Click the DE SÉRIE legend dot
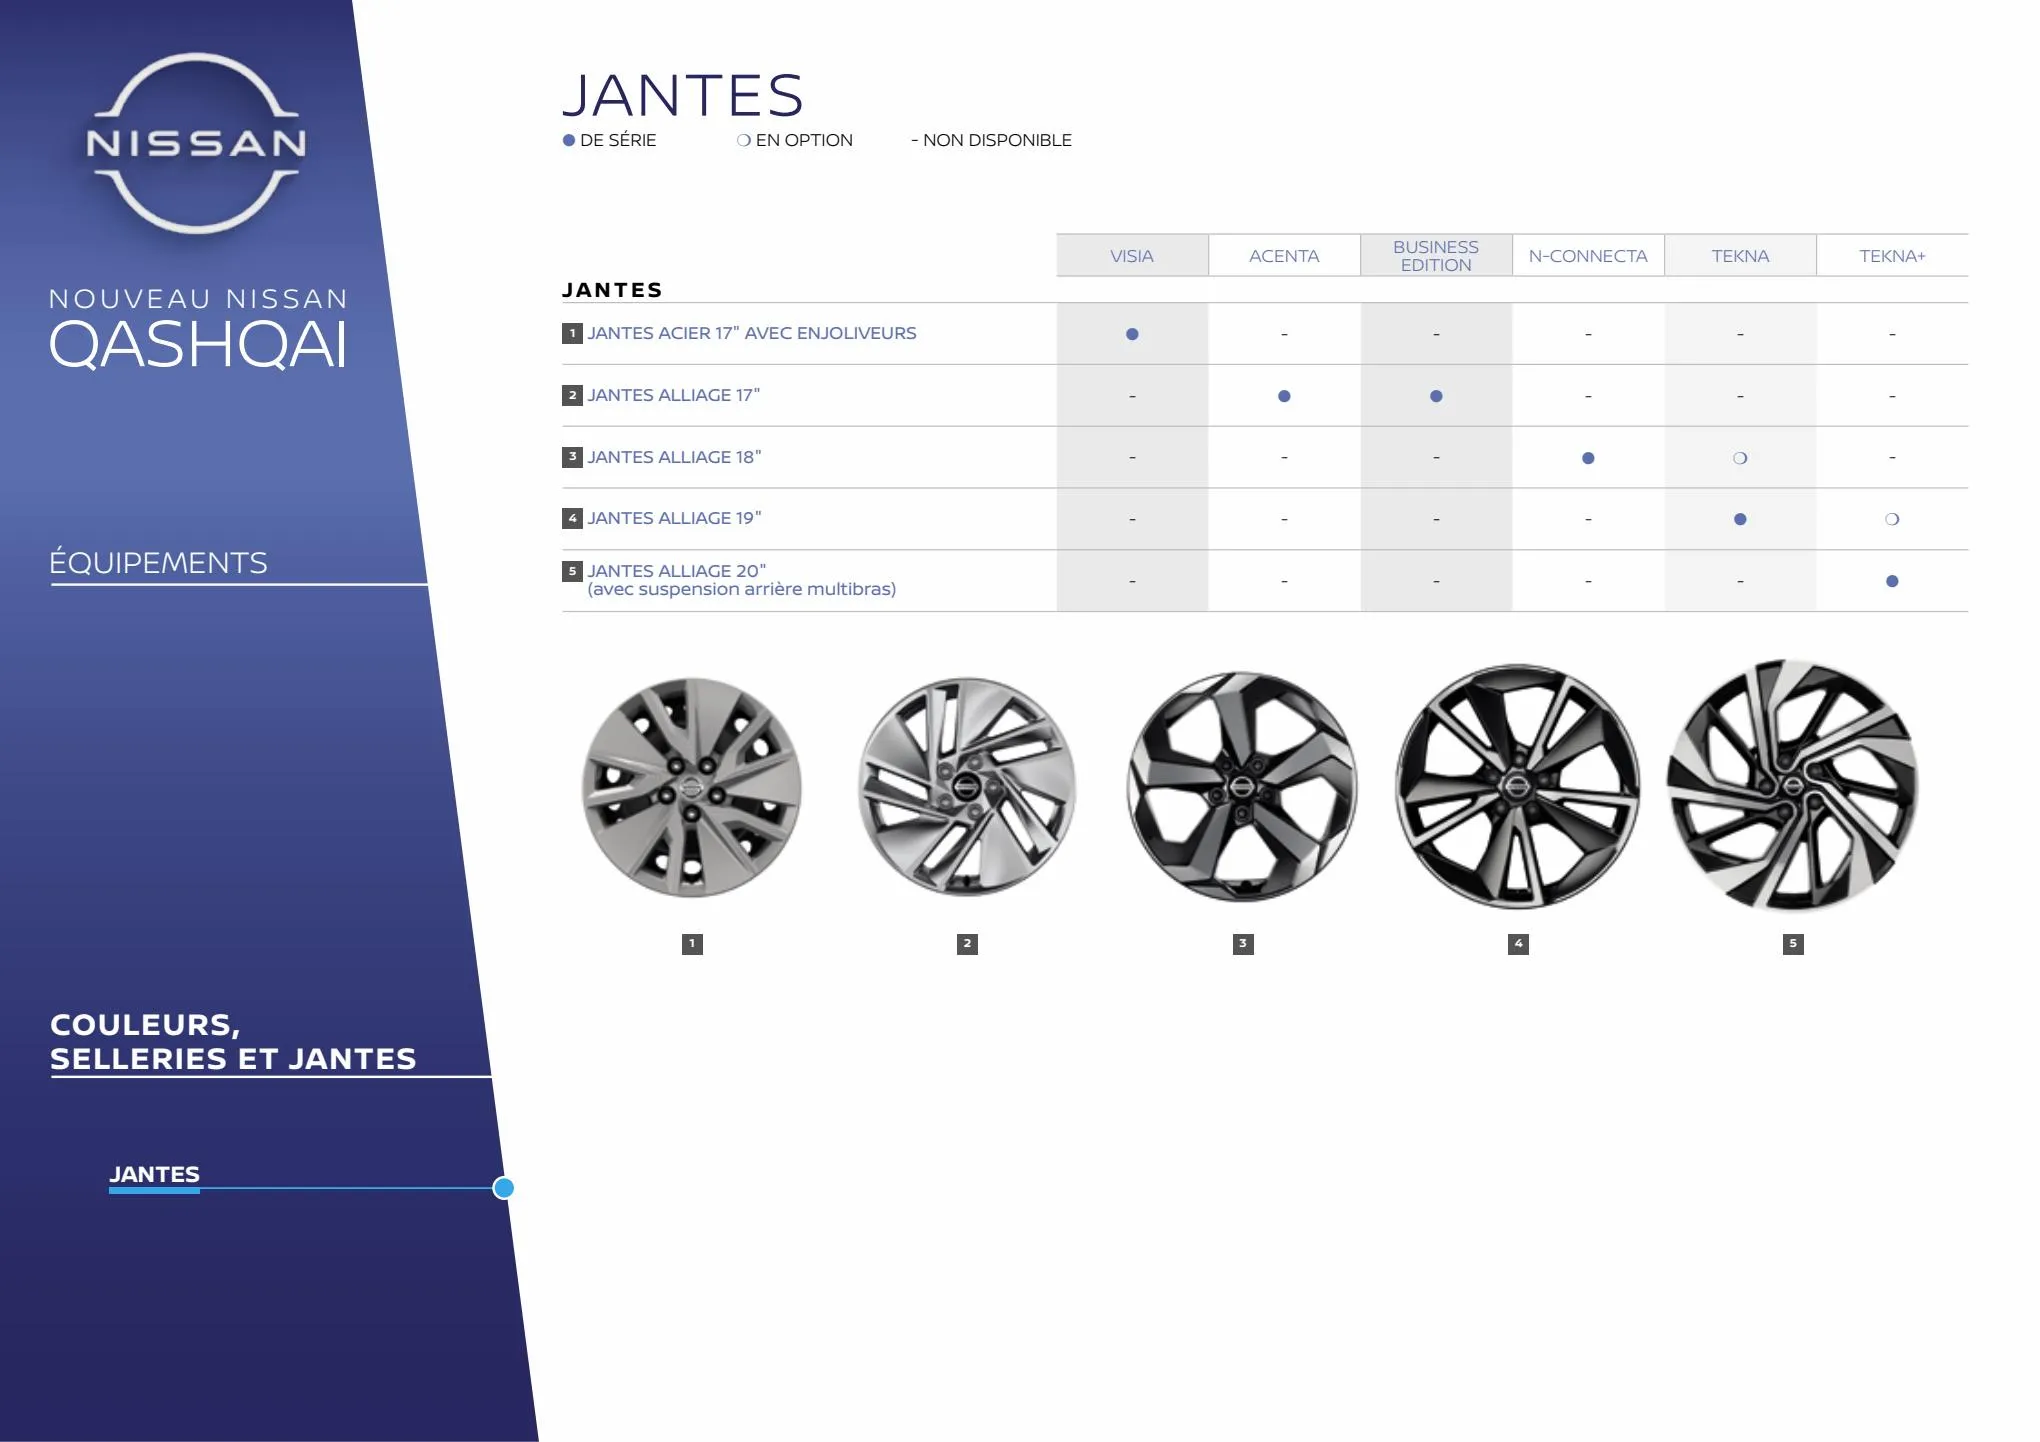This screenshot has width=2040, height=1442. click(x=569, y=141)
